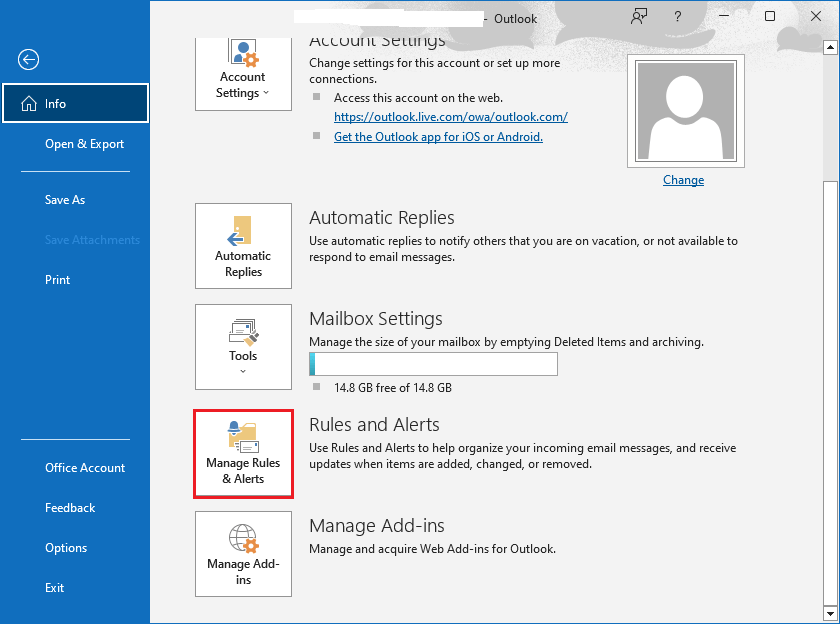Click the vertical scrollbar thumb
840x624 pixels.
point(830,391)
